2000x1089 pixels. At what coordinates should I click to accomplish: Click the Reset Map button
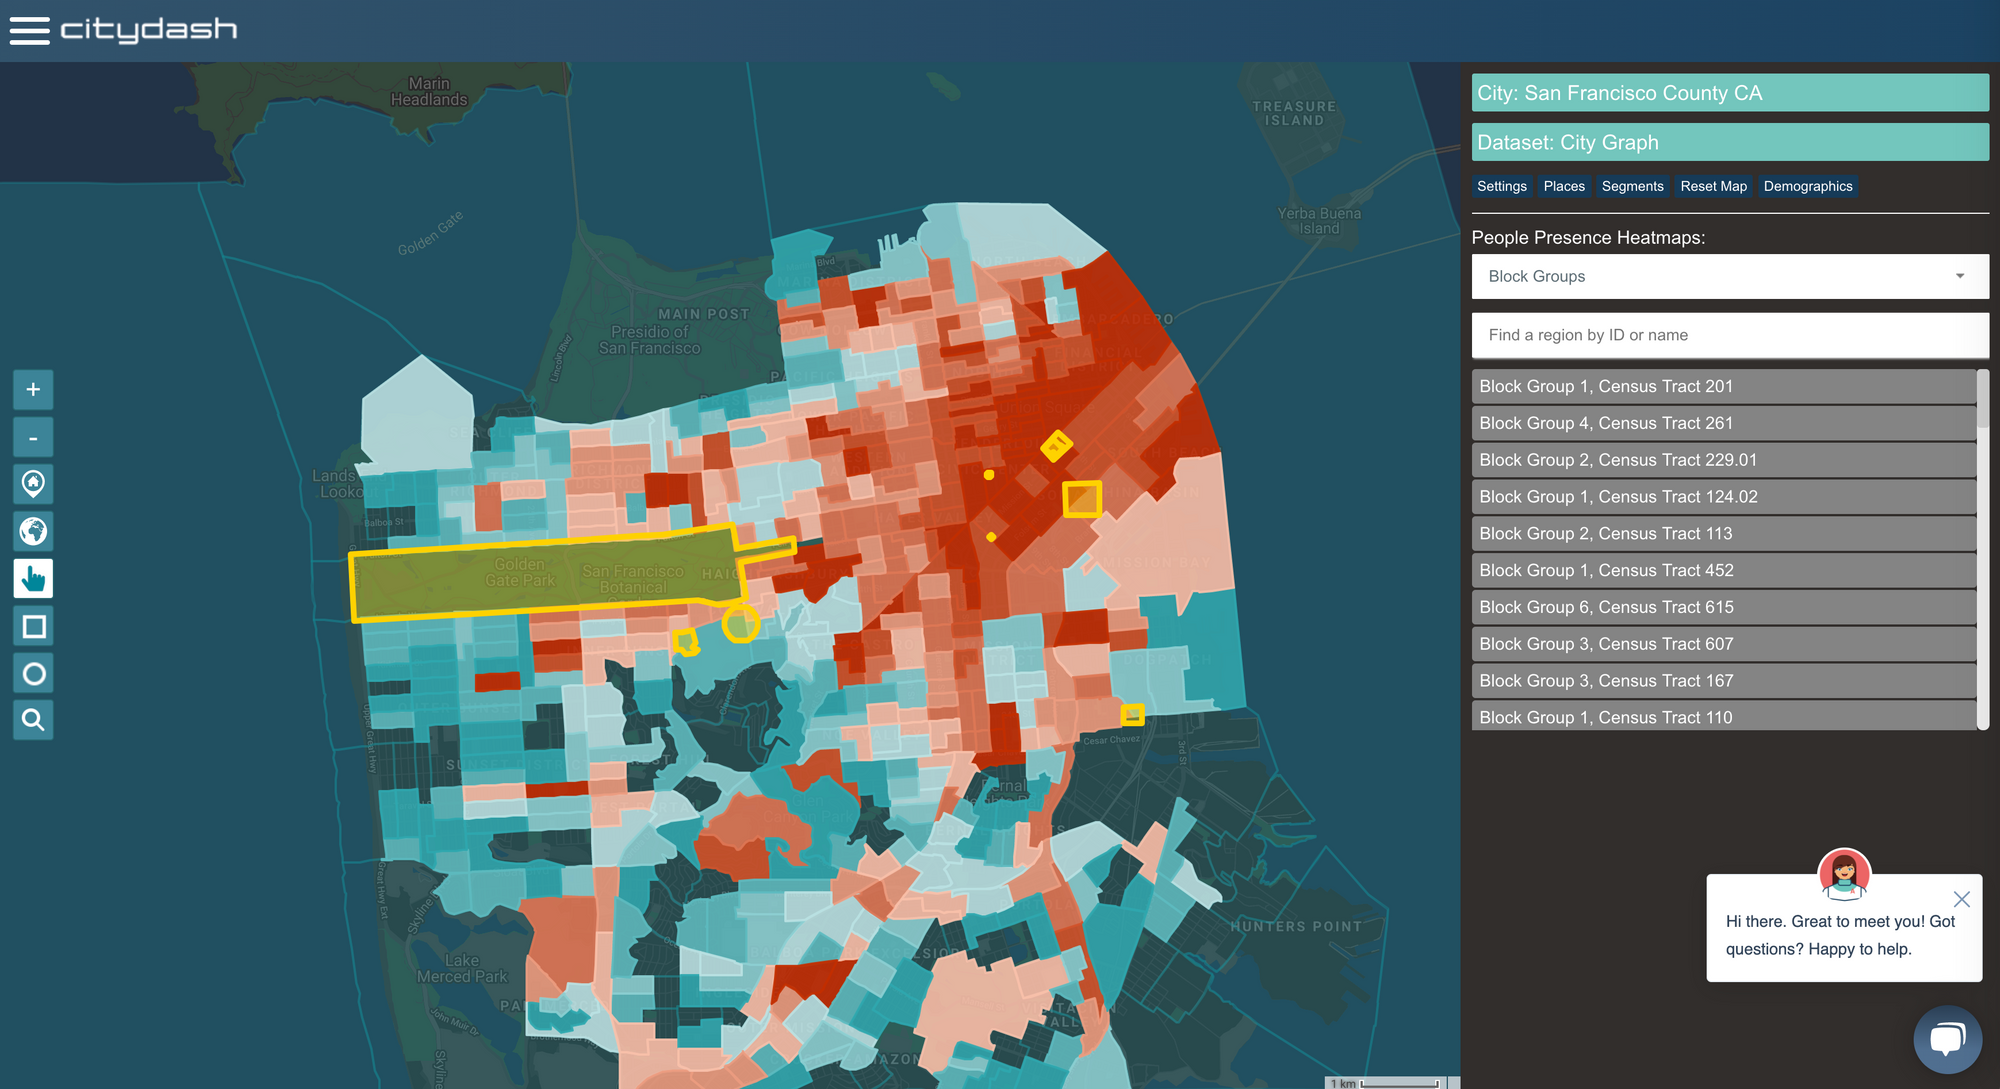click(x=1713, y=186)
